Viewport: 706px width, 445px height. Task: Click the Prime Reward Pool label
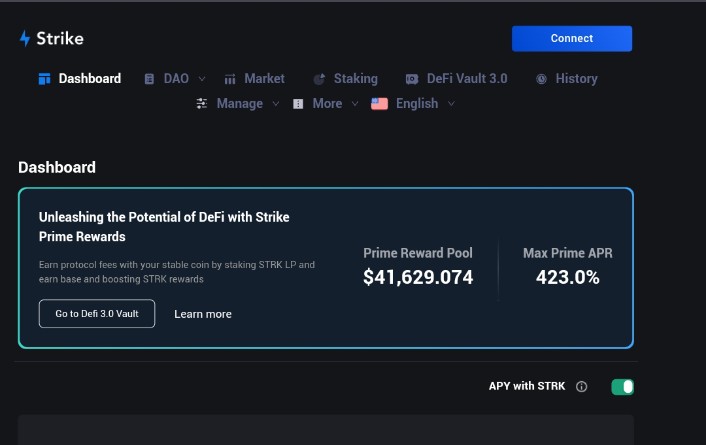pos(418,253)
